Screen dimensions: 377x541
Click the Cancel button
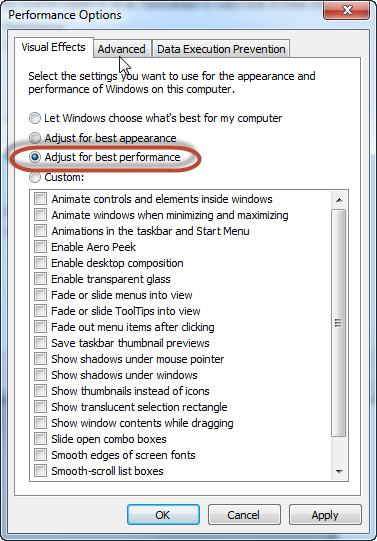(244, 515)
